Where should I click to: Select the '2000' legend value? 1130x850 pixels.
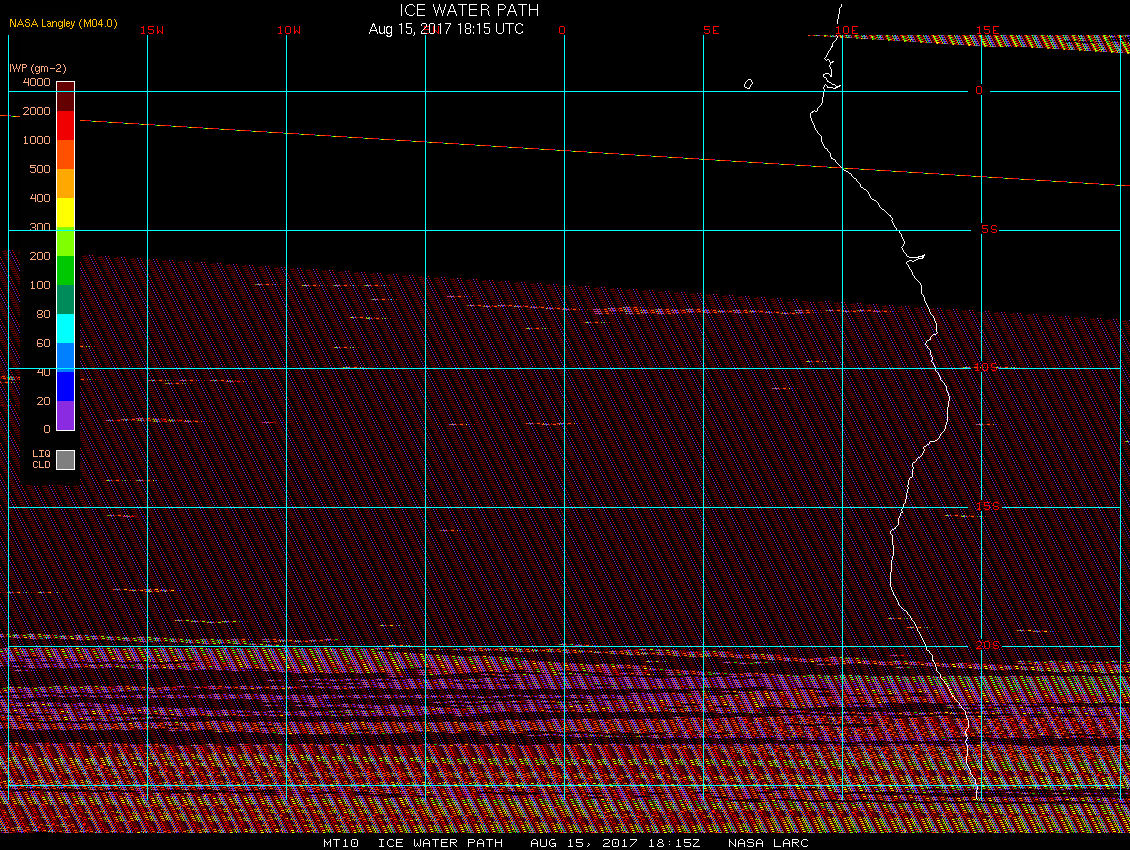click(37, 111)
